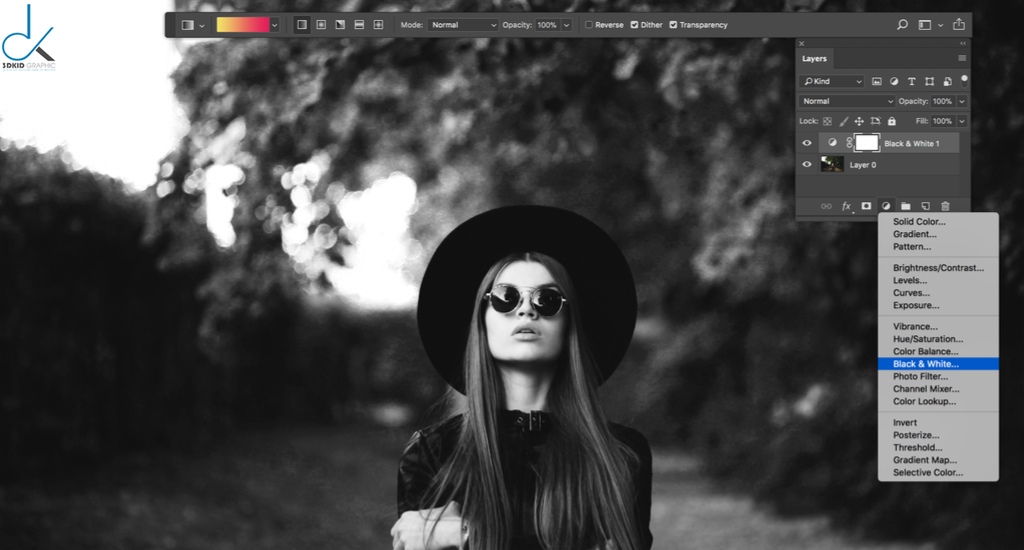Click the delete layer trash icon
This screenshot has width=1024, height=550.
pyautogui.click(x=945, y=206)
